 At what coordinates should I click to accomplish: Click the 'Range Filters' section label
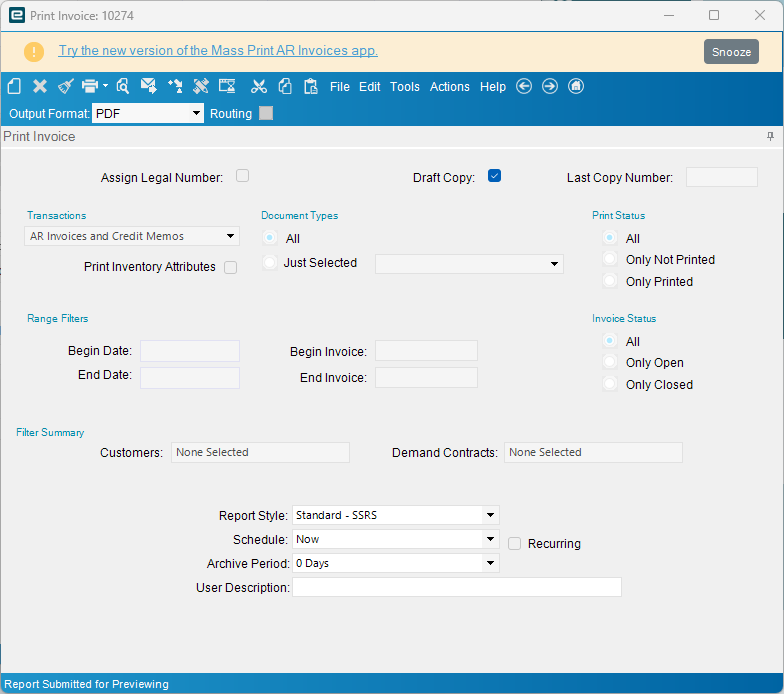click(58, 318)
